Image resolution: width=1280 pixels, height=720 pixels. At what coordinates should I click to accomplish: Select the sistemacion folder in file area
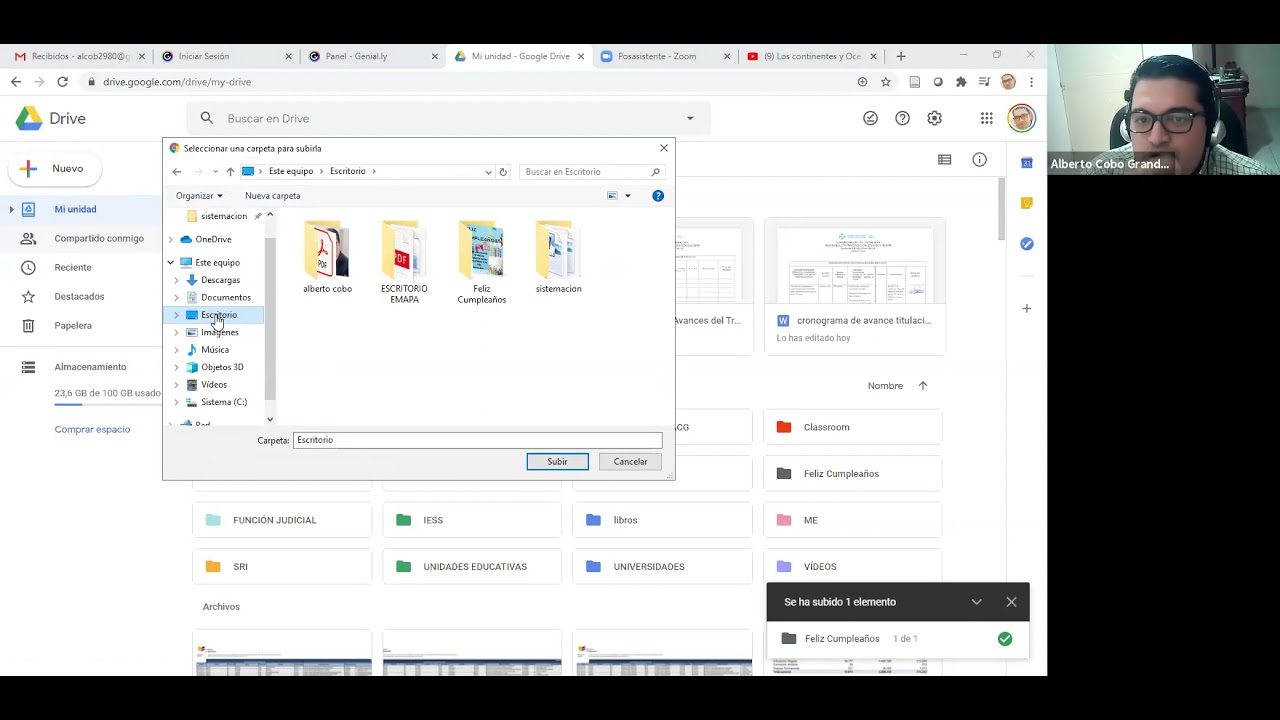click(x=558, y=258)
